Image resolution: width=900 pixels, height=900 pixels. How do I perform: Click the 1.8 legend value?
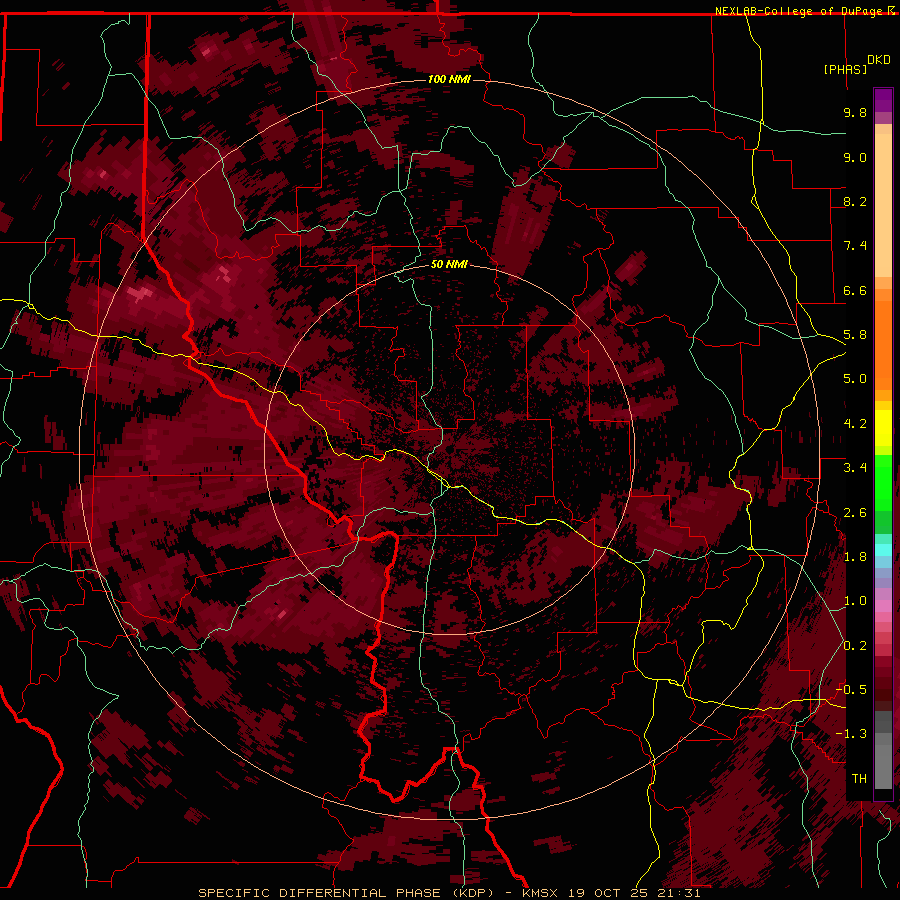(x=855, y=557)
